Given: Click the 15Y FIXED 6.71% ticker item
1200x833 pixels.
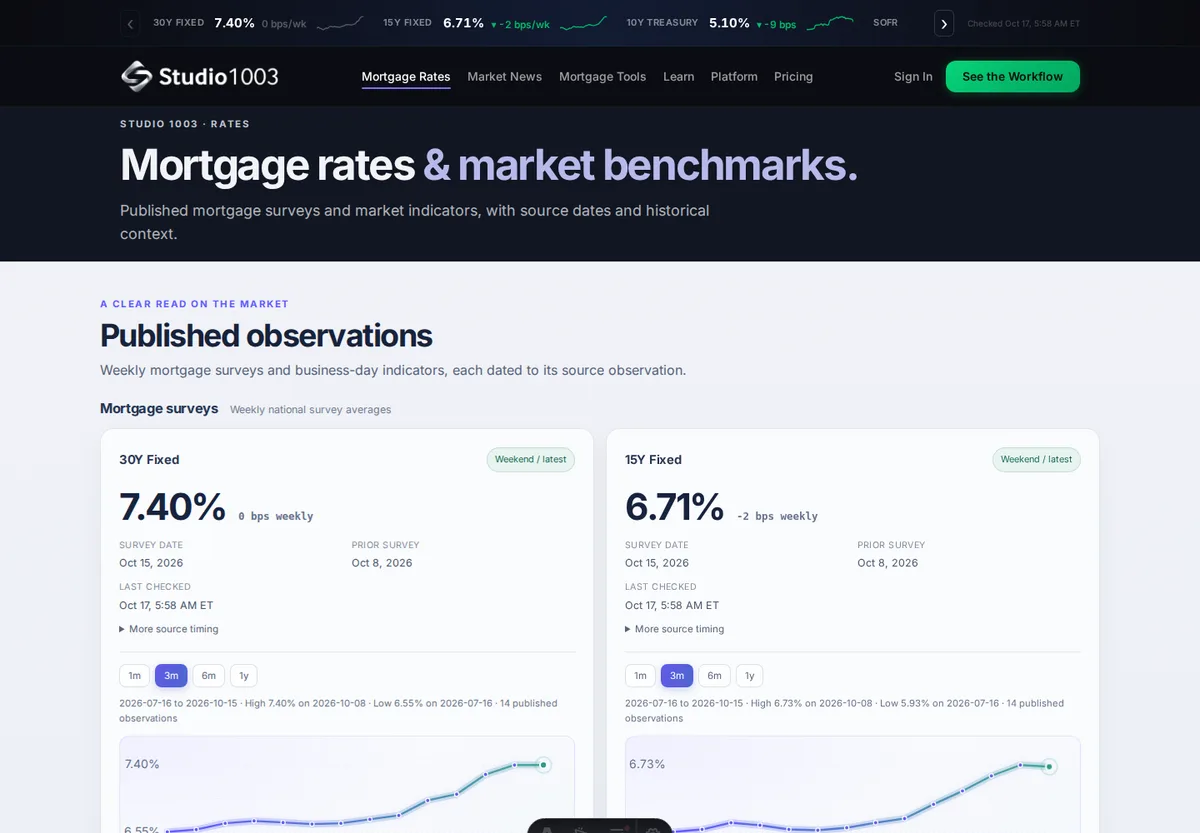Looking at the screenshot, I should point(495,23).
